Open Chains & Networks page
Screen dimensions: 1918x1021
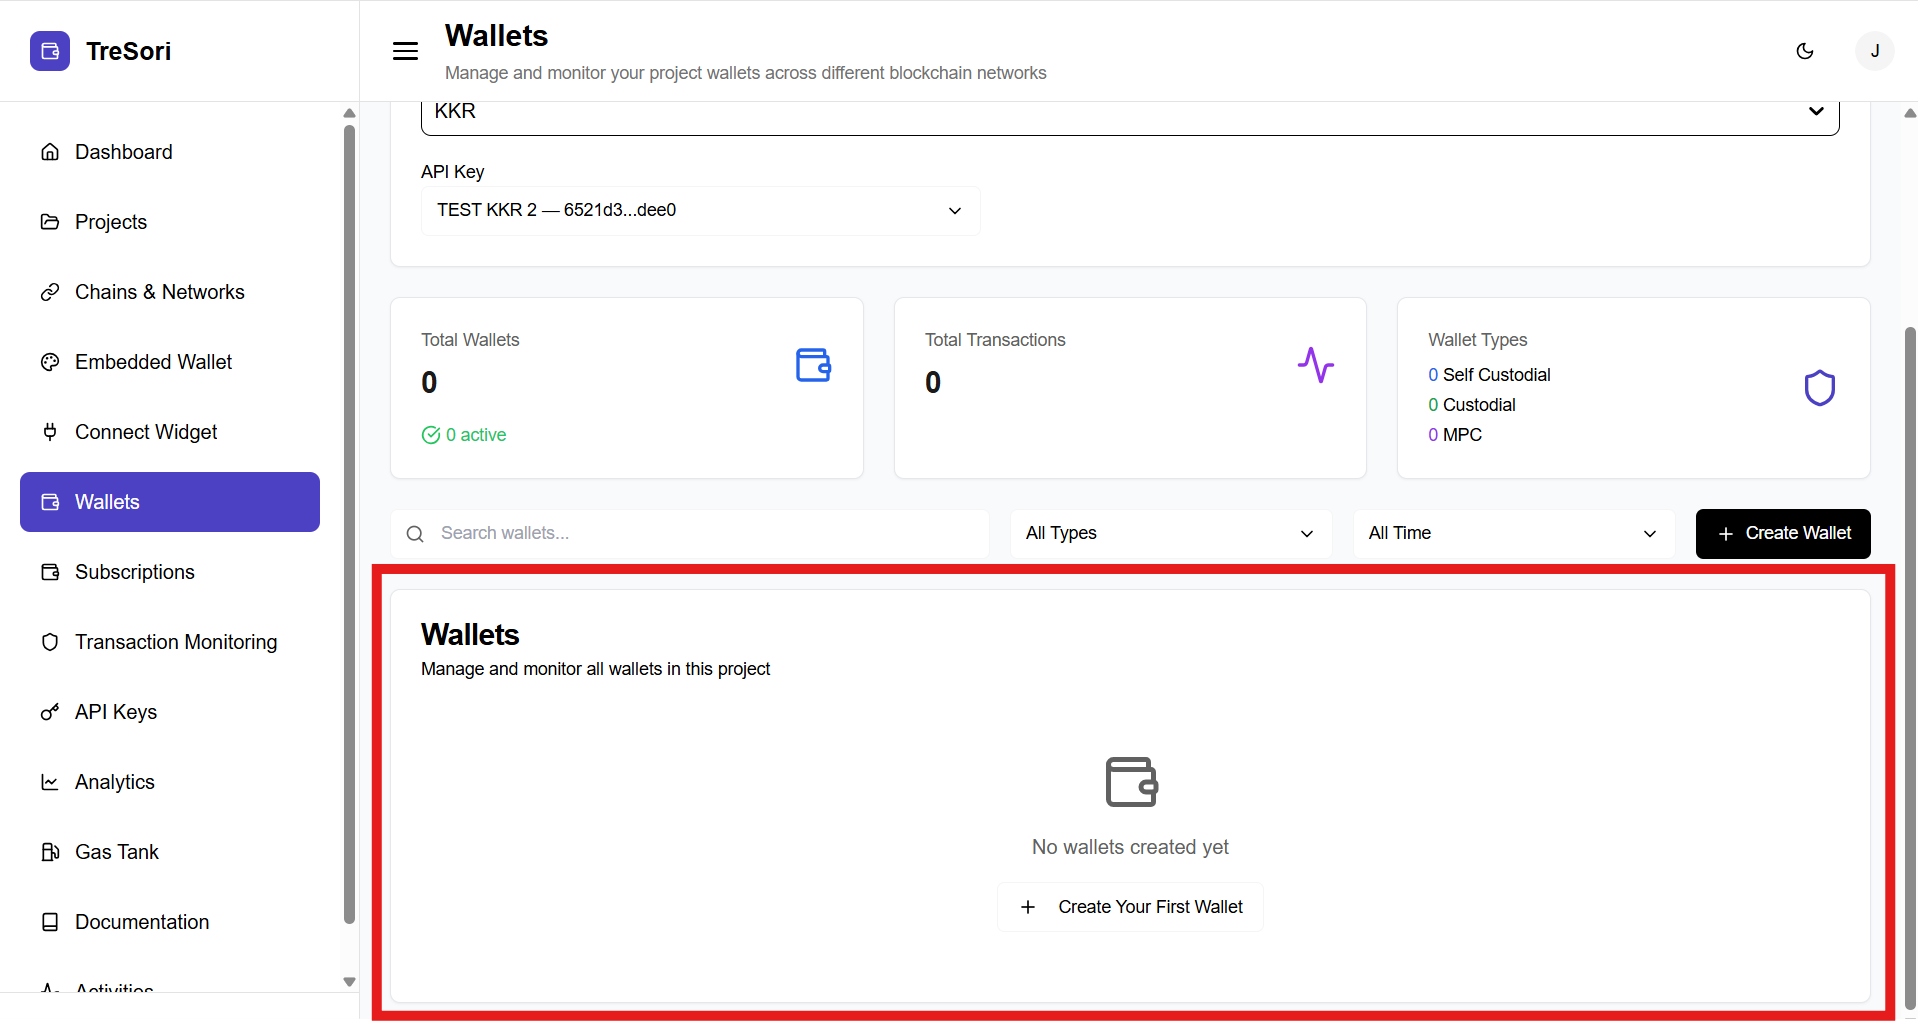pos(160,292)
